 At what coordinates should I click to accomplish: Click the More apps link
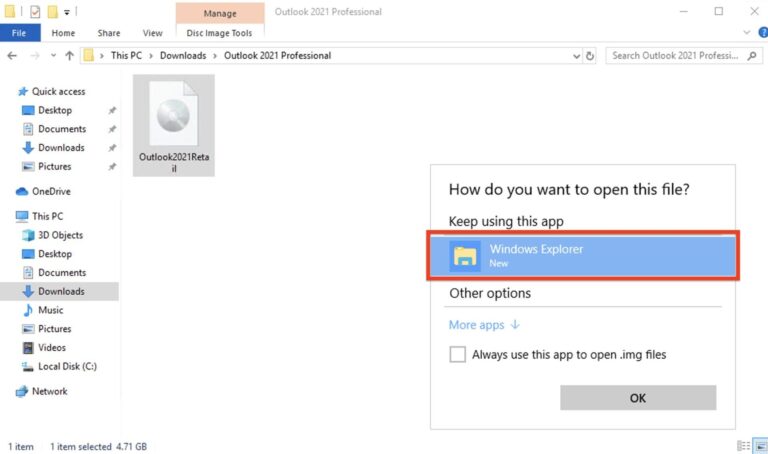click(484, 325)
